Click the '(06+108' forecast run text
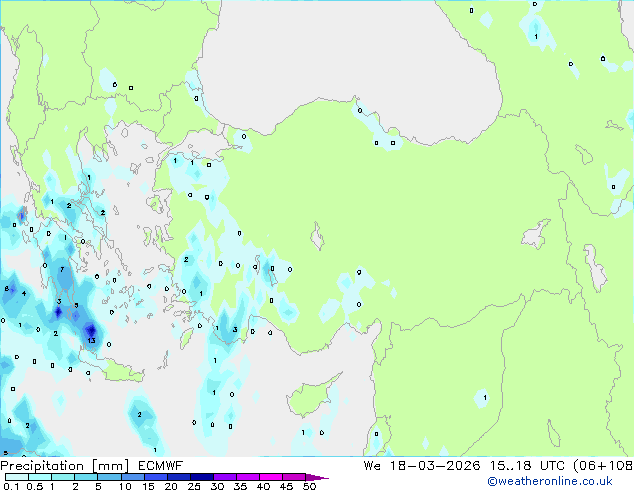Viewport: 634px width, 490px height. pos(603,466)
